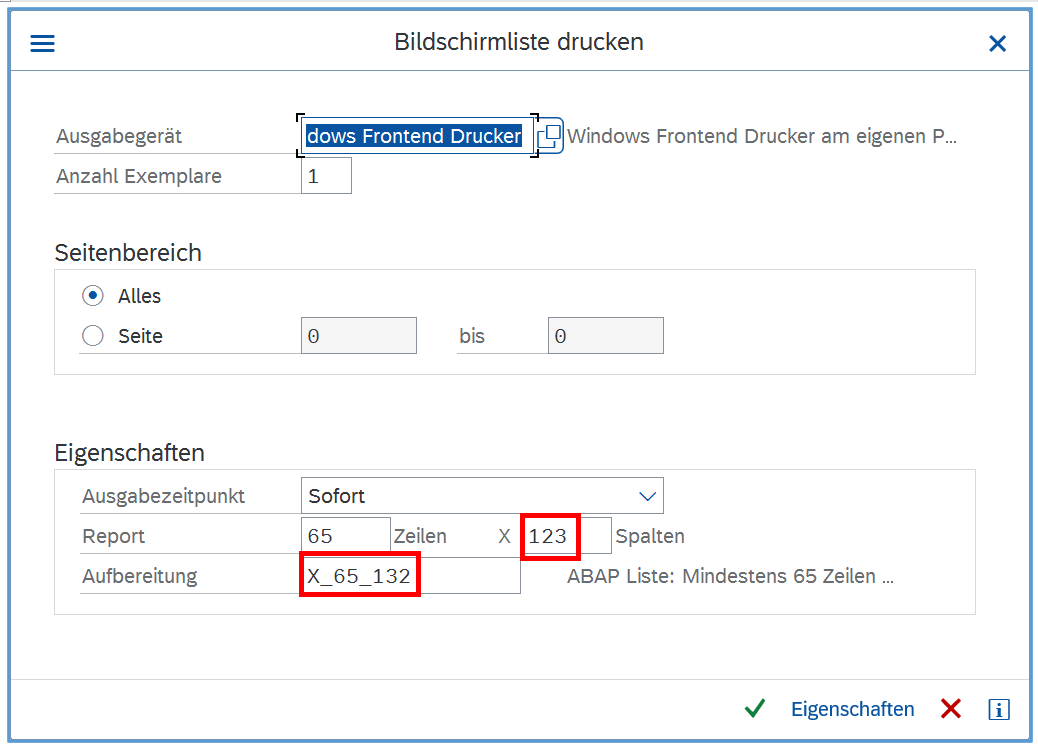The height and width of the screenshot is (747, 1038).
Task: Click the Anzahl Exemplare field
Action: pyautogui.click(x=326, y=176)
